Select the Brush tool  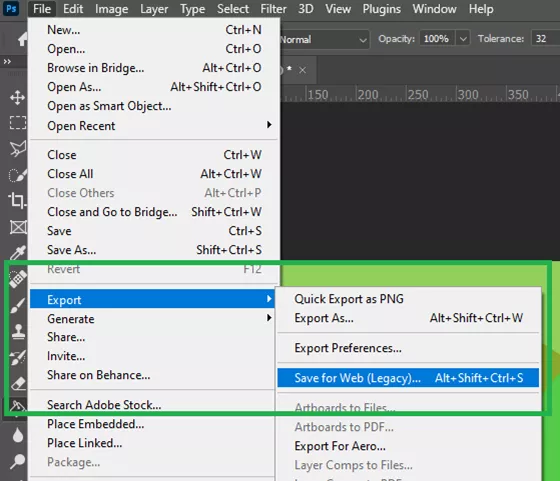(17, 305)
